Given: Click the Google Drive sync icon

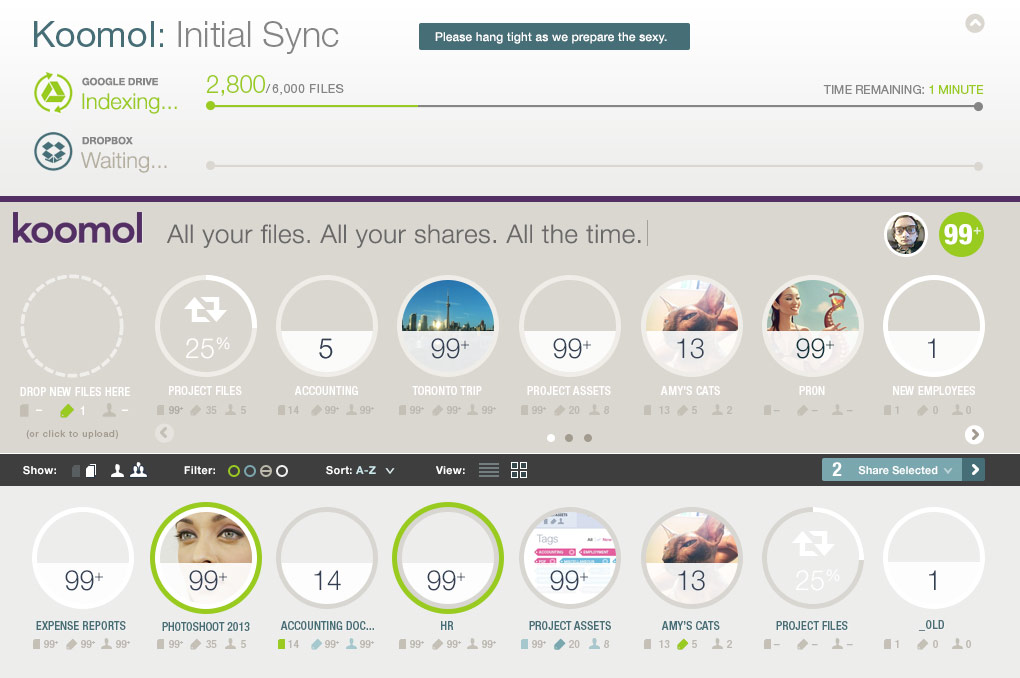Looking at the screenshot, I should 52,92.
